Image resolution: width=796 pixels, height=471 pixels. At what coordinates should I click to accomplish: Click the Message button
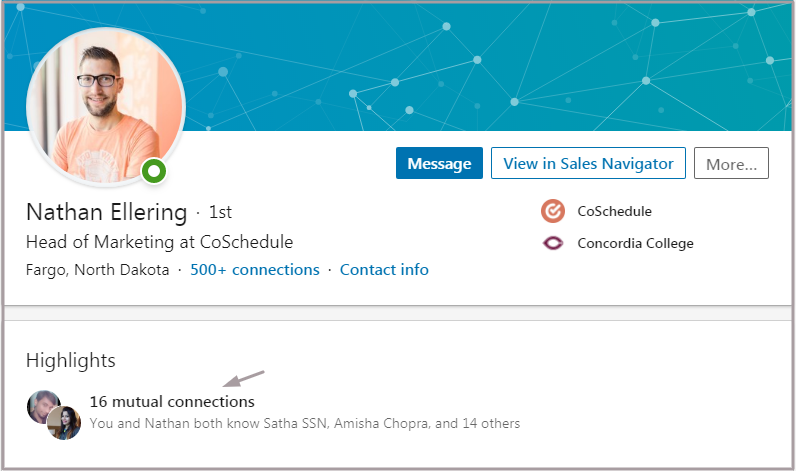coord(439,163)
